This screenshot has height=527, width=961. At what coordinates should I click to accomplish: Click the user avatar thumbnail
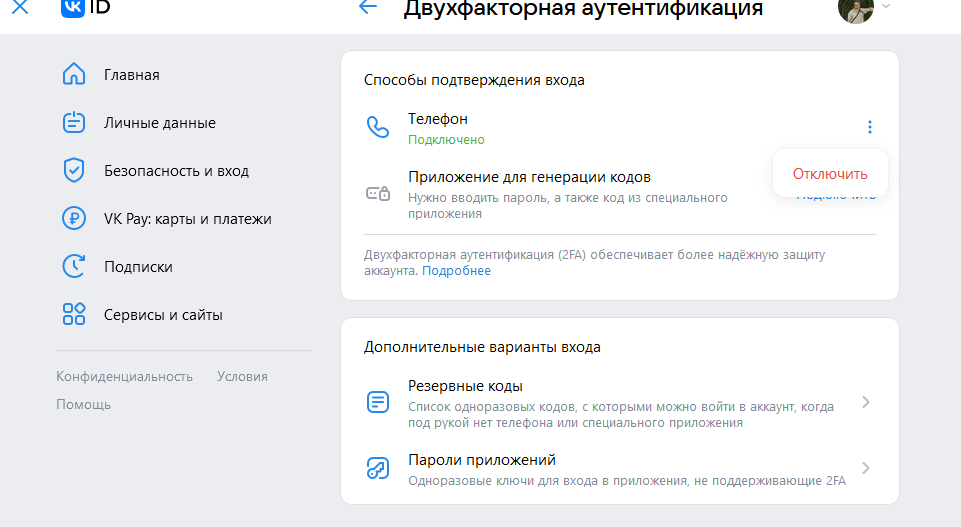click(855, 9)
